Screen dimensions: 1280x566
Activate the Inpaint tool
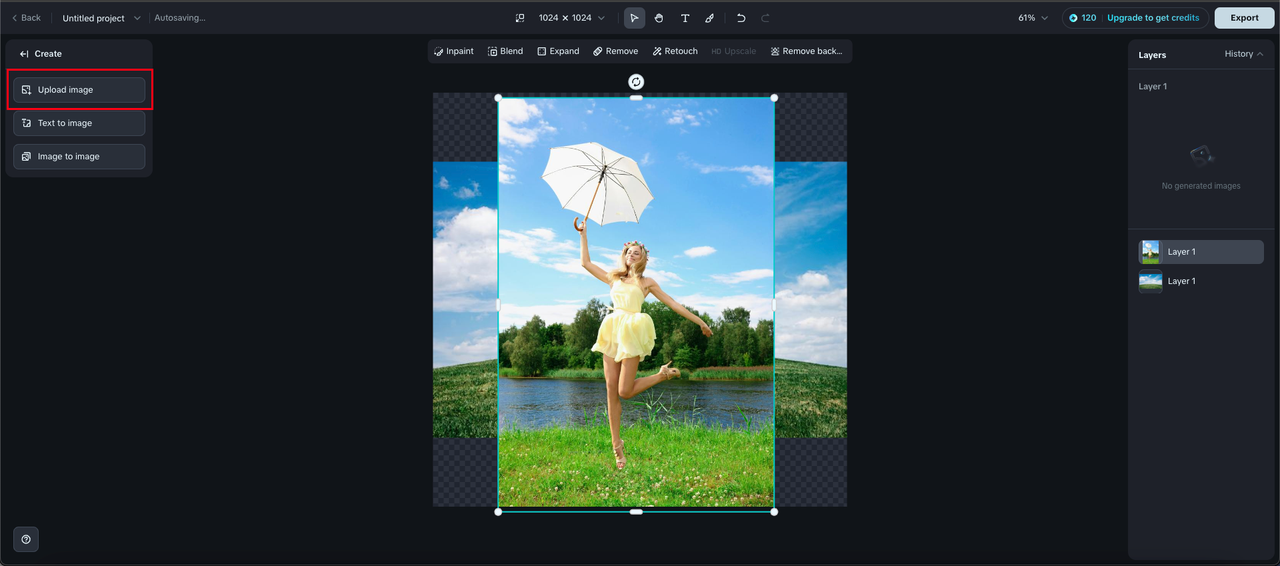point(454,51)
